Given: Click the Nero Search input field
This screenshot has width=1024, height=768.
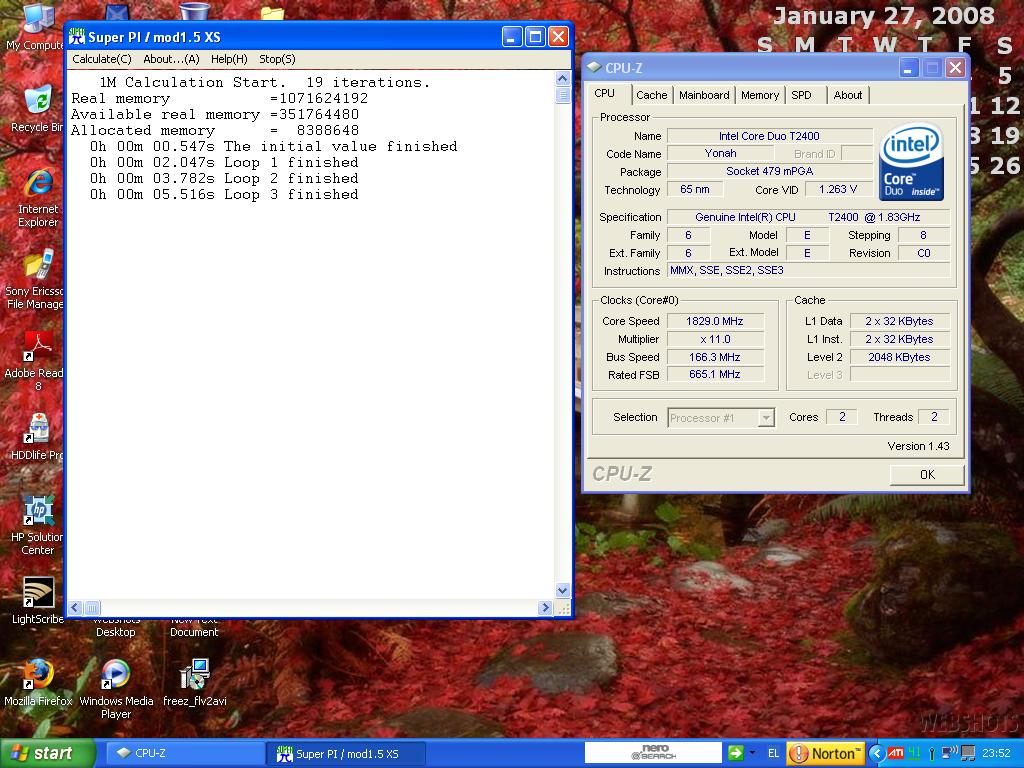Looking at the screenshot, I should coord(653,753).
